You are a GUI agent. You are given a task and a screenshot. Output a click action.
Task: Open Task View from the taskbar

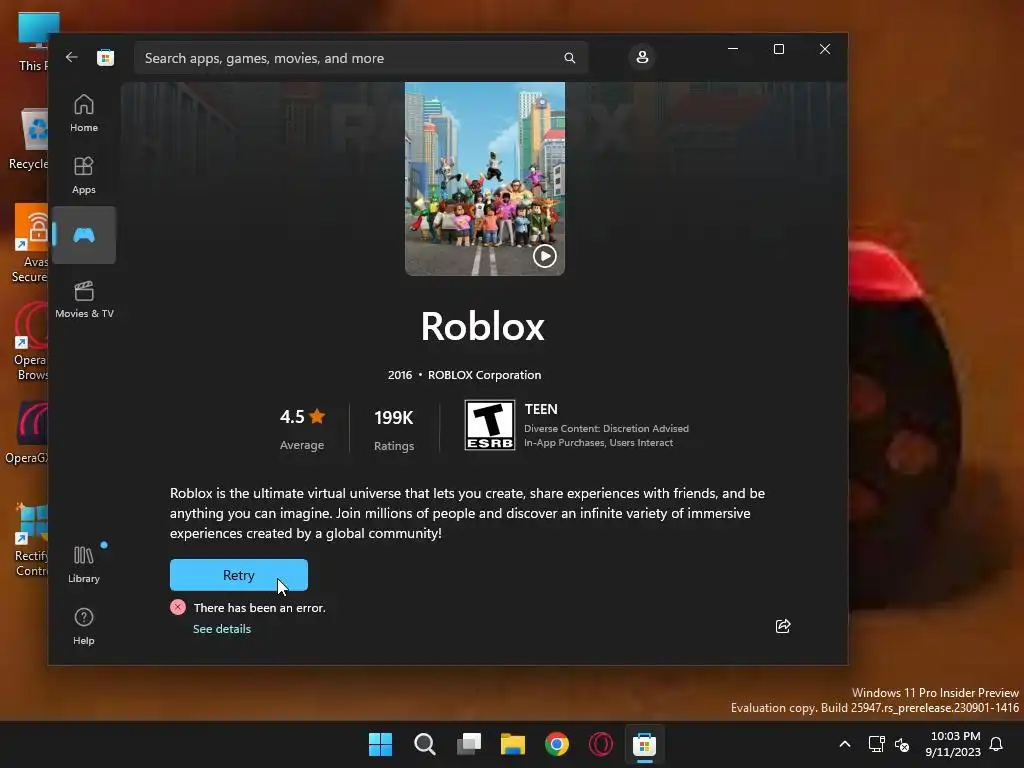pos(469,744)
